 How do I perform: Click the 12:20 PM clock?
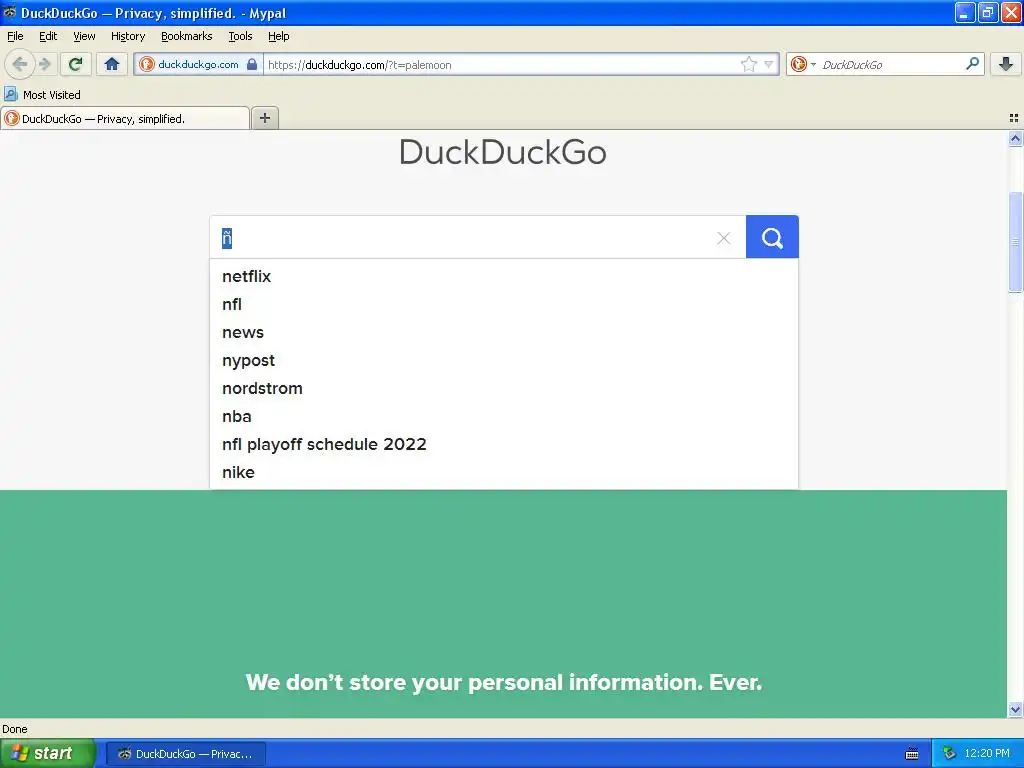pyautogui.click(x=987, y=754)
